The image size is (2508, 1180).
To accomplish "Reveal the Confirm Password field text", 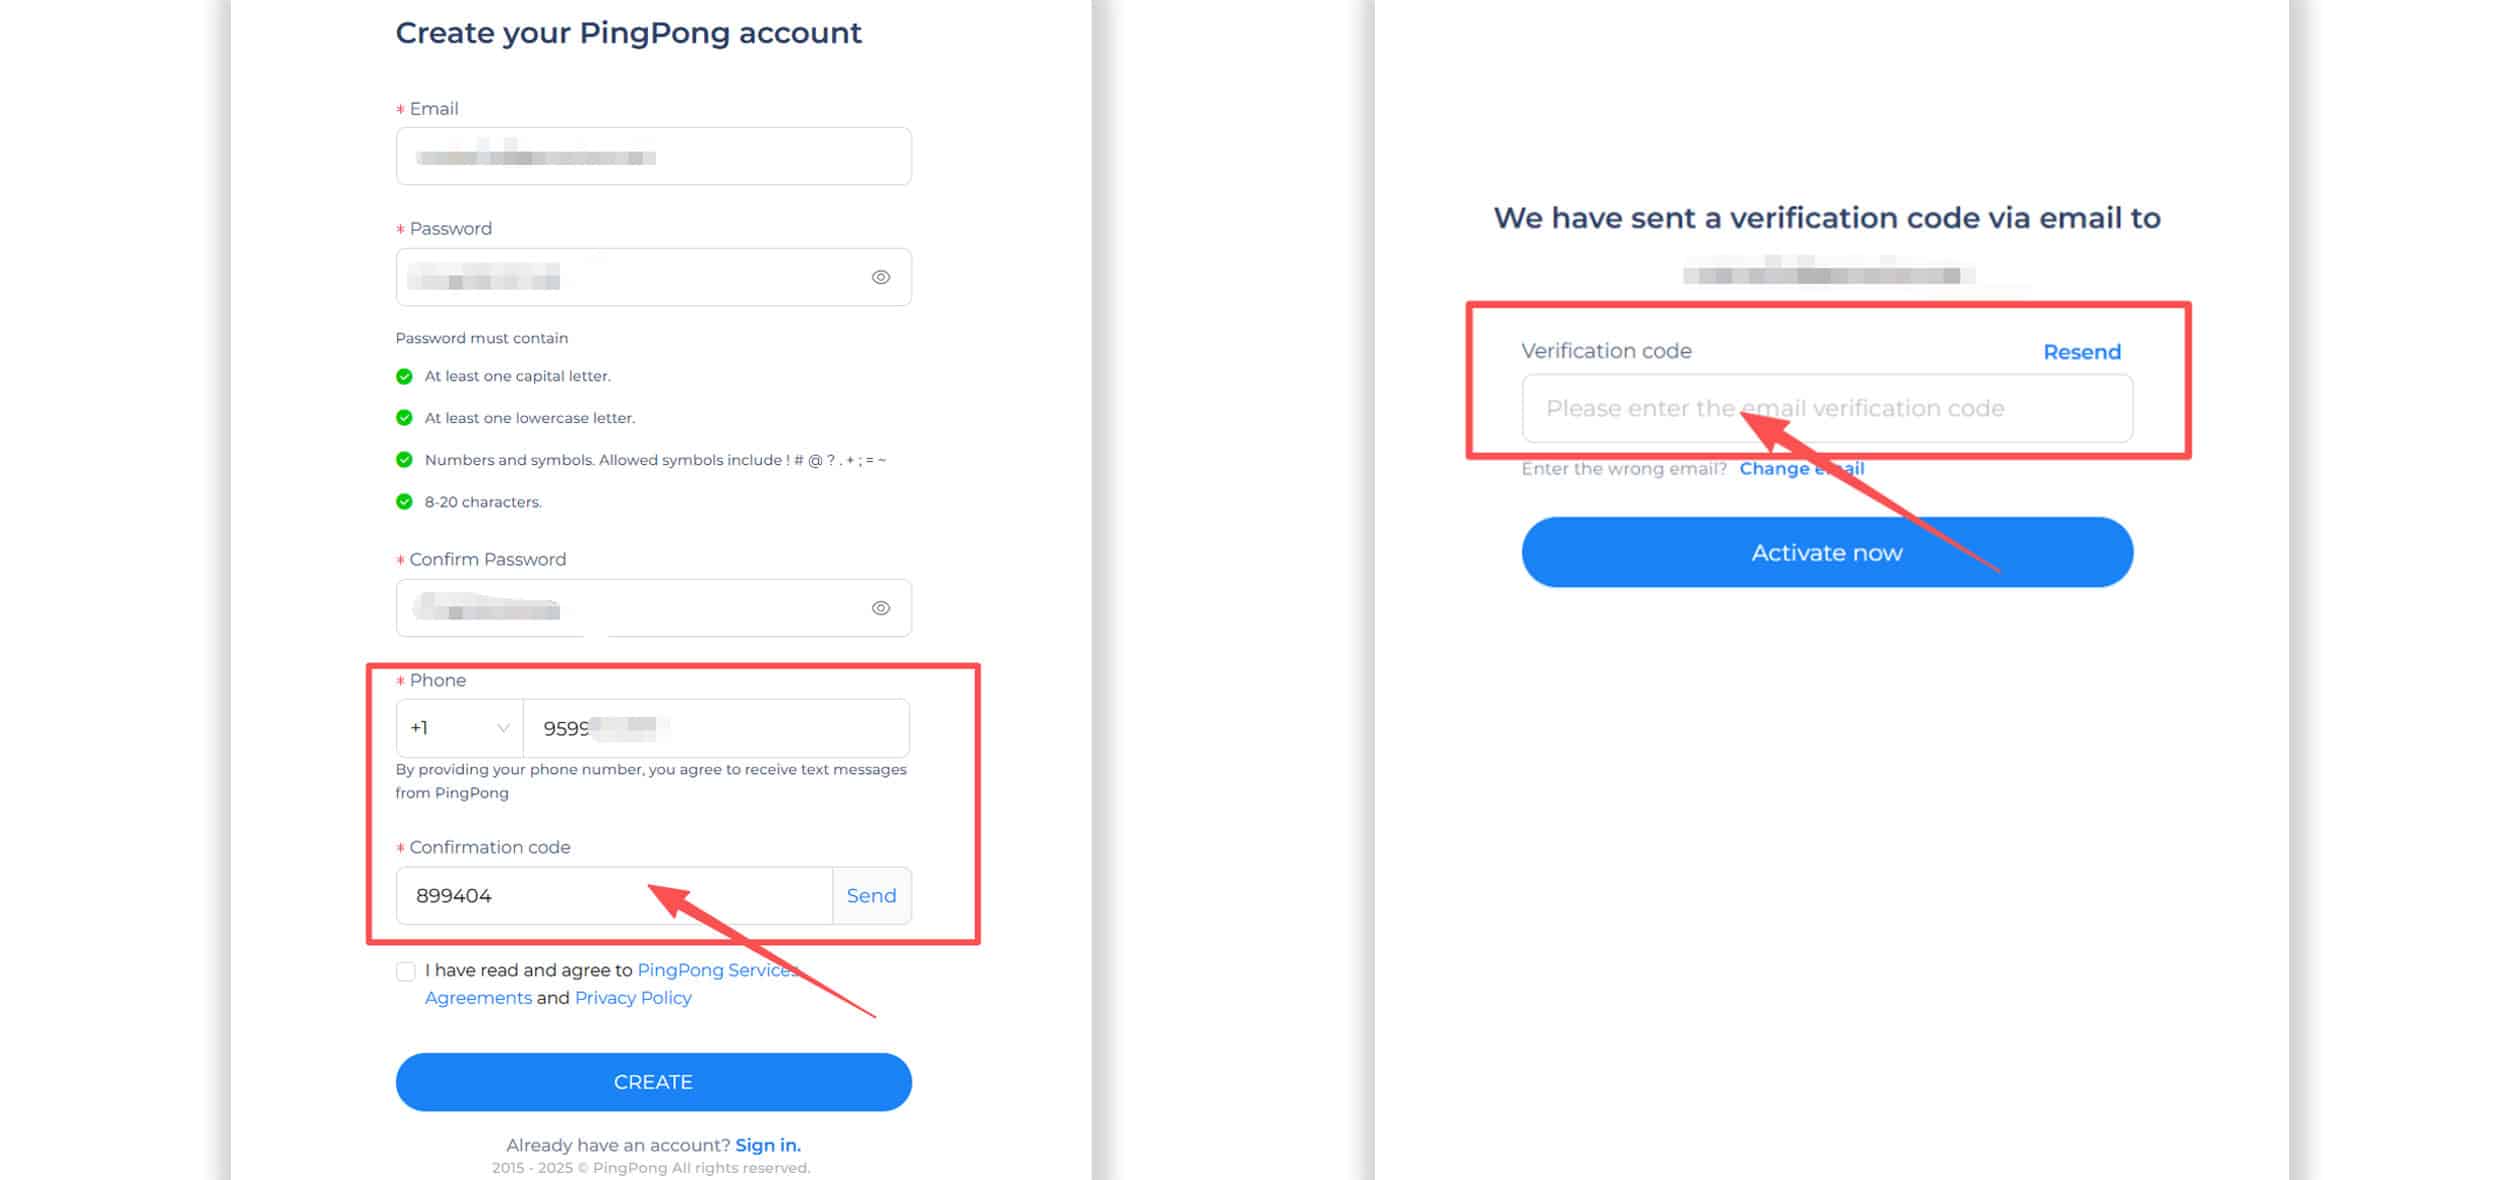I will click(x=880, y=608).
